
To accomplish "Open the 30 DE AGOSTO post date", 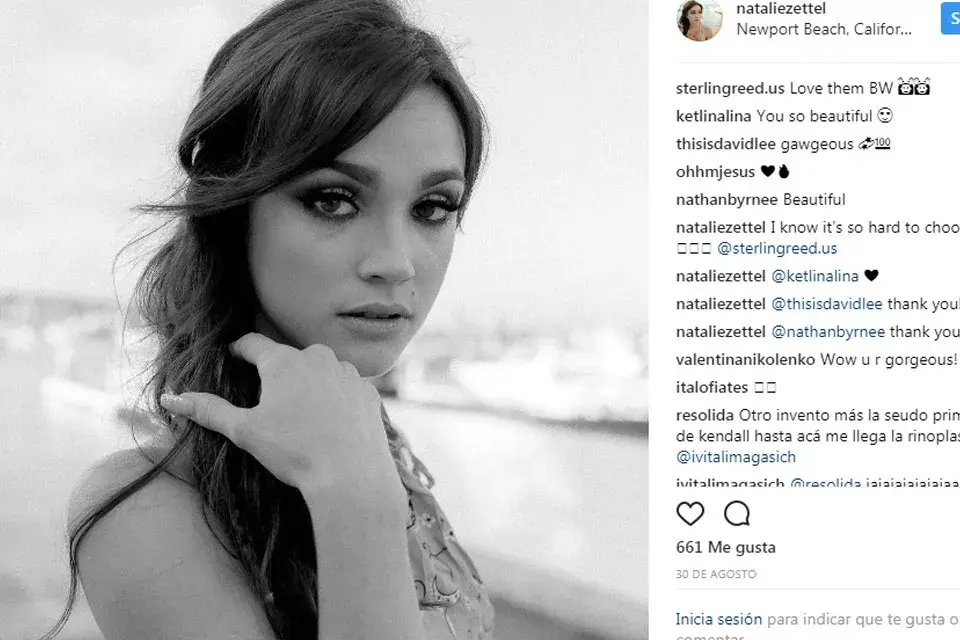I will coord(716,574).
